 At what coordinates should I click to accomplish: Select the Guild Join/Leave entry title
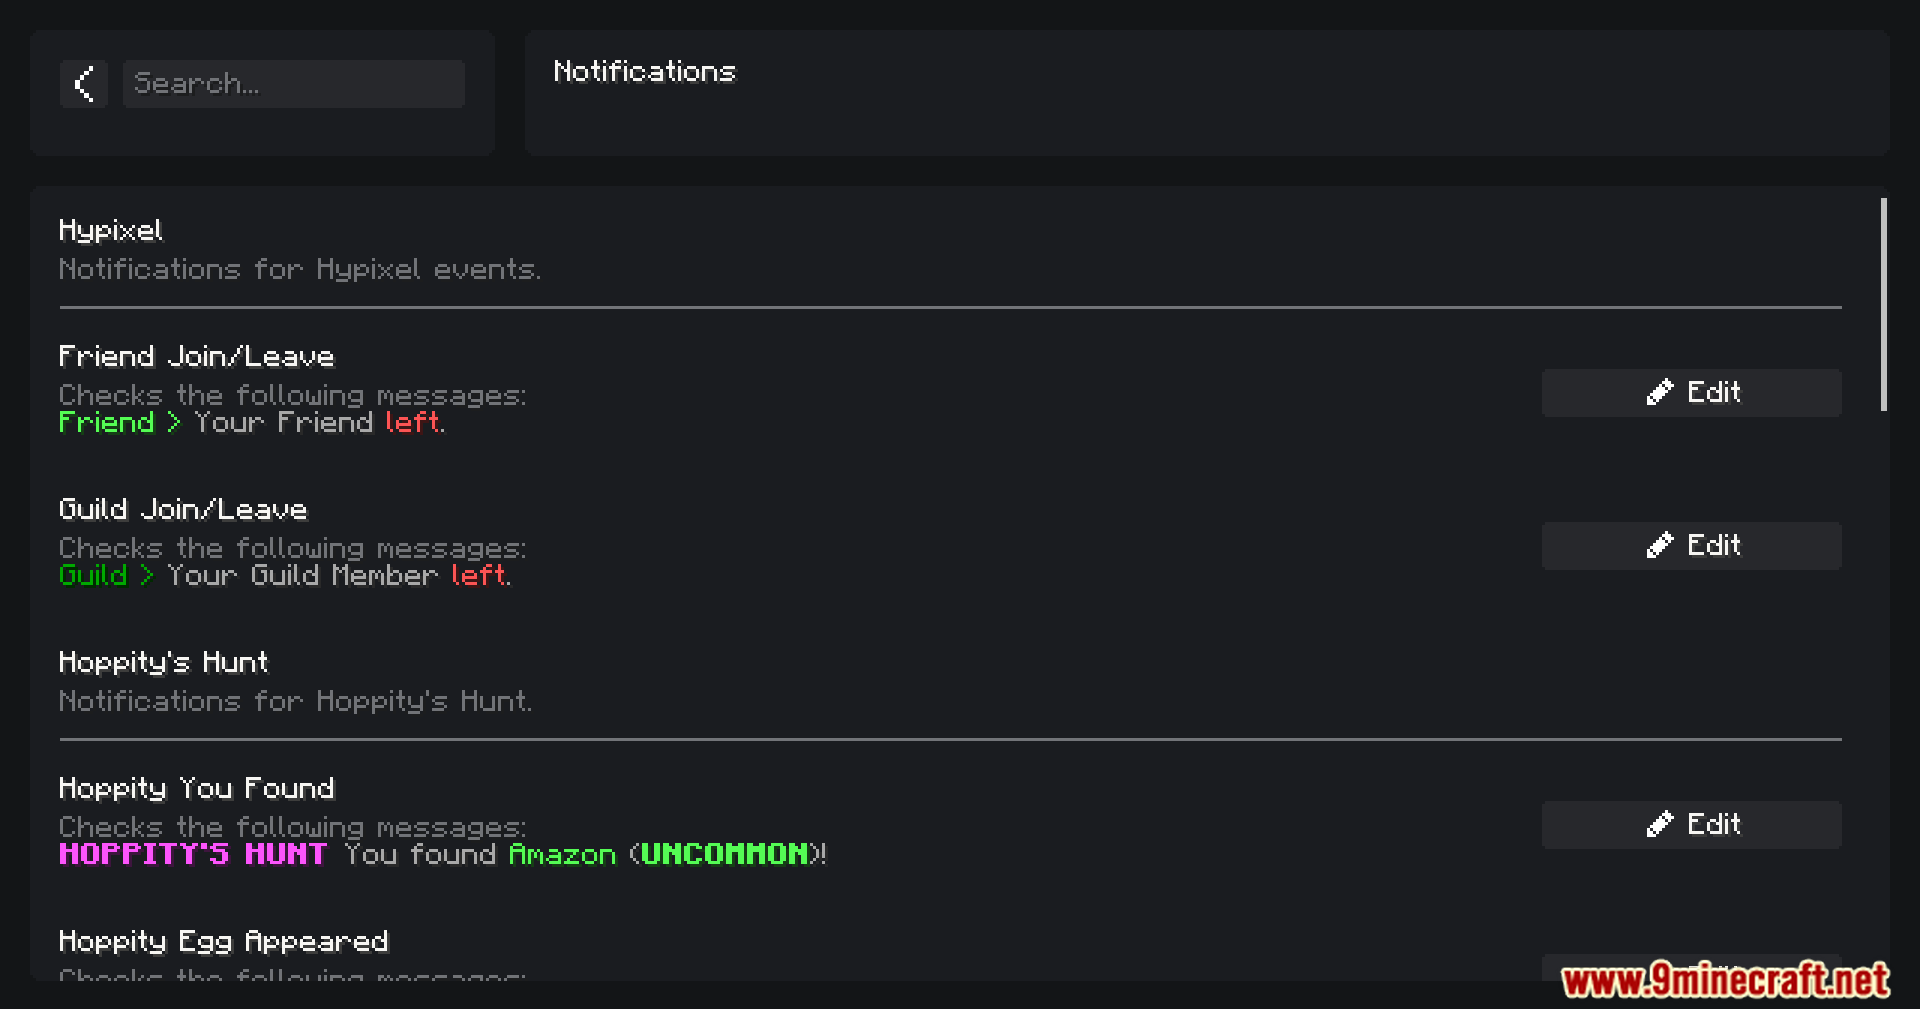click(x=182, y=509)
